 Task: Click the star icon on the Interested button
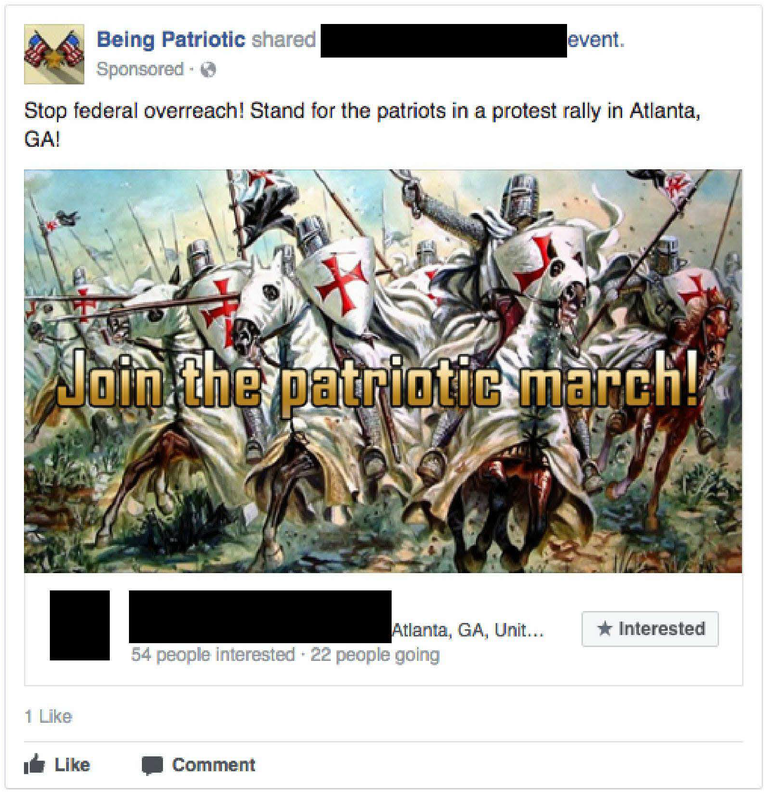(x=605, y=629)
